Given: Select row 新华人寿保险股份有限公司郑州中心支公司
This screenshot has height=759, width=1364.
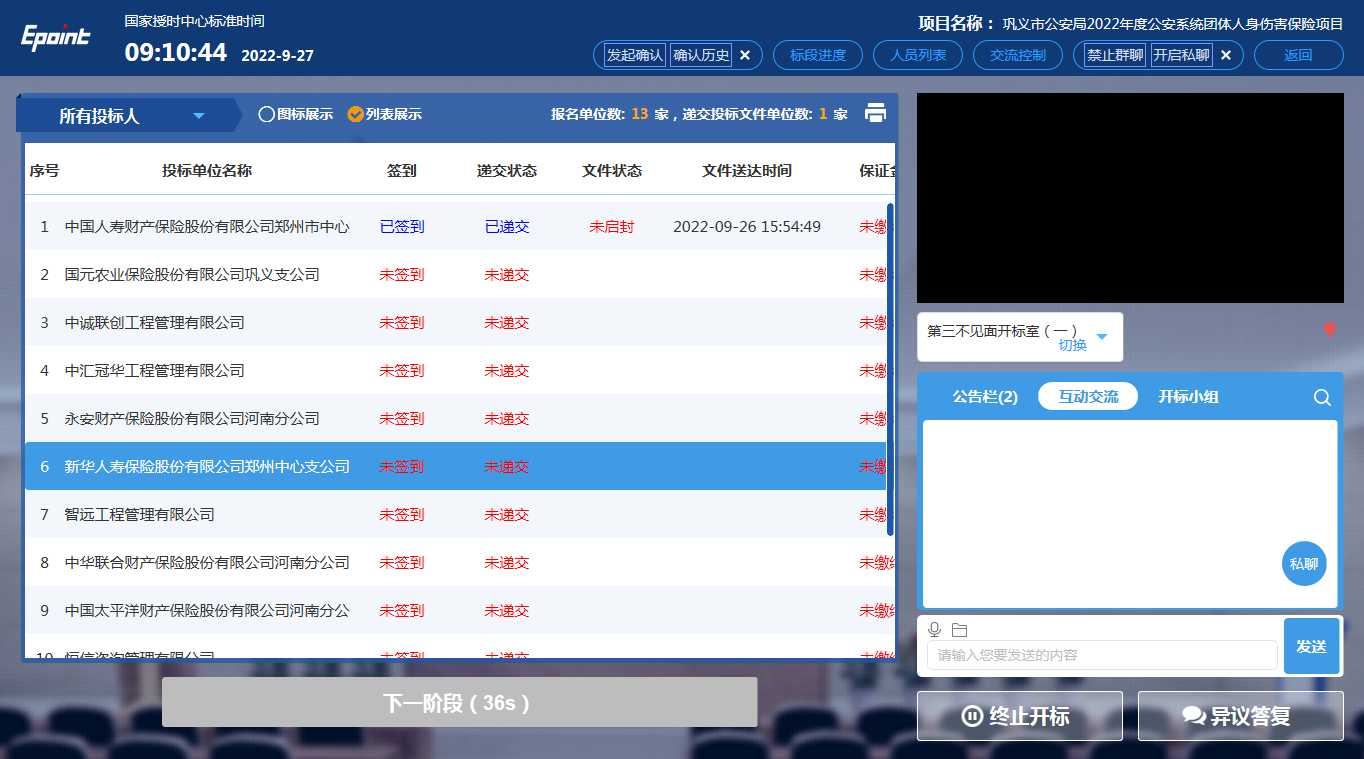Looking at the screenshot, I should [x=456, y=467].
